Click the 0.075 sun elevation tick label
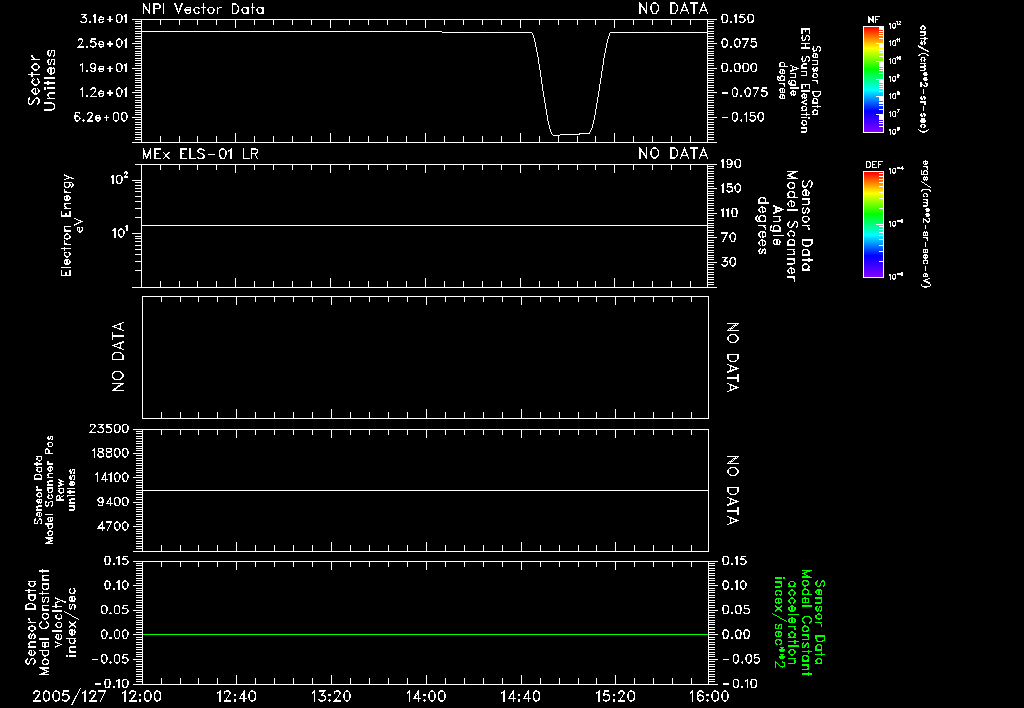This screenshot has width=1024, height=708. pos(739,43)
